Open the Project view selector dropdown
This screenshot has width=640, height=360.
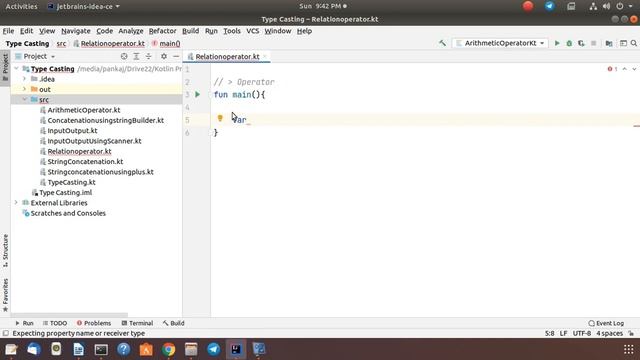[35, 56]
